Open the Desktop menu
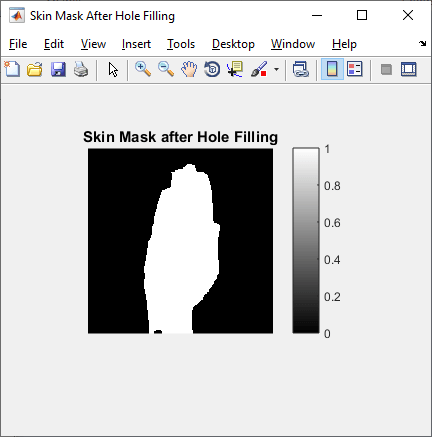 [233, 44]
